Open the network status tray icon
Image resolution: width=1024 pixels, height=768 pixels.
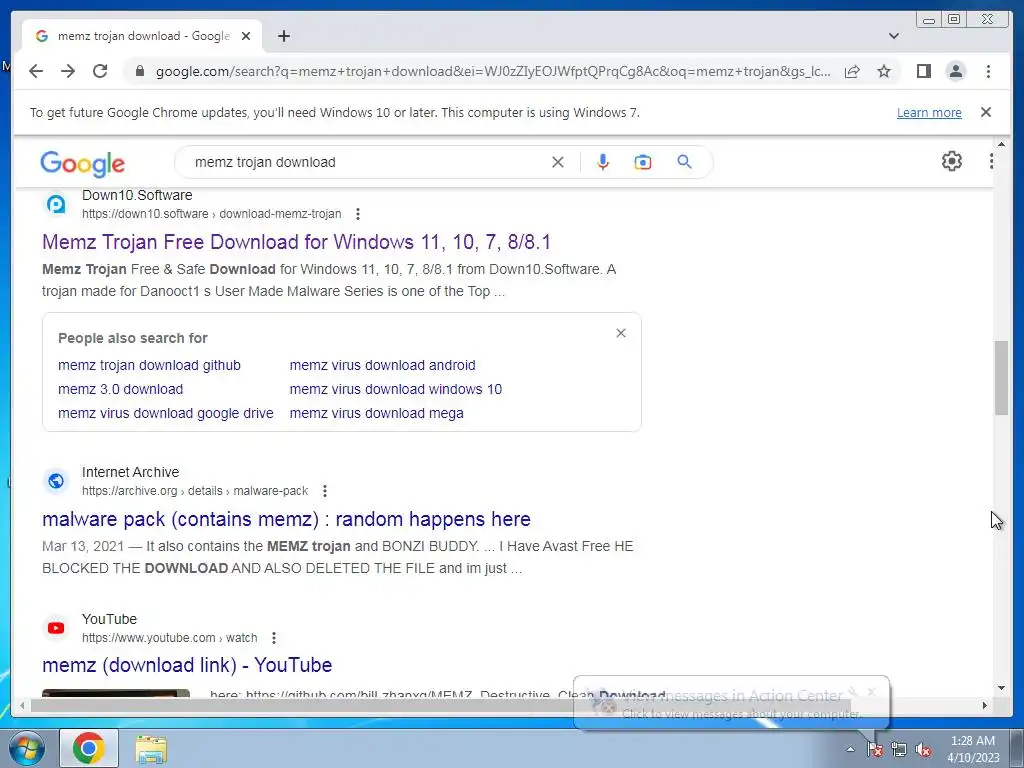(x=899, y=750)
